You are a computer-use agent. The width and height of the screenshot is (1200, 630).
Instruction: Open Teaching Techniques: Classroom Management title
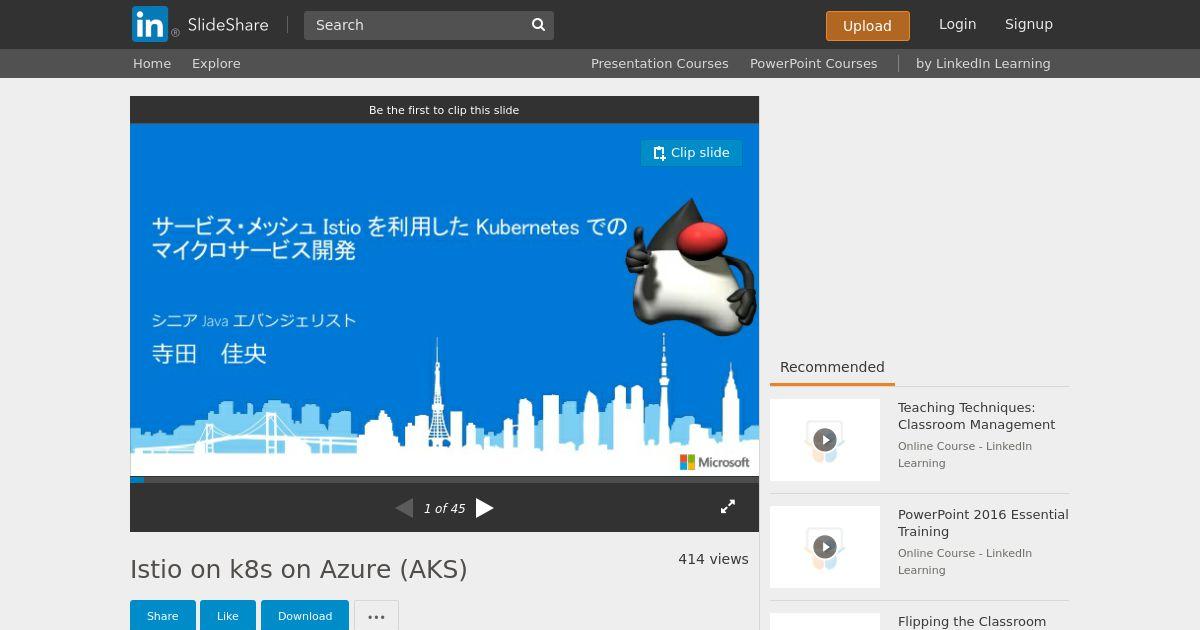[976, 416]
